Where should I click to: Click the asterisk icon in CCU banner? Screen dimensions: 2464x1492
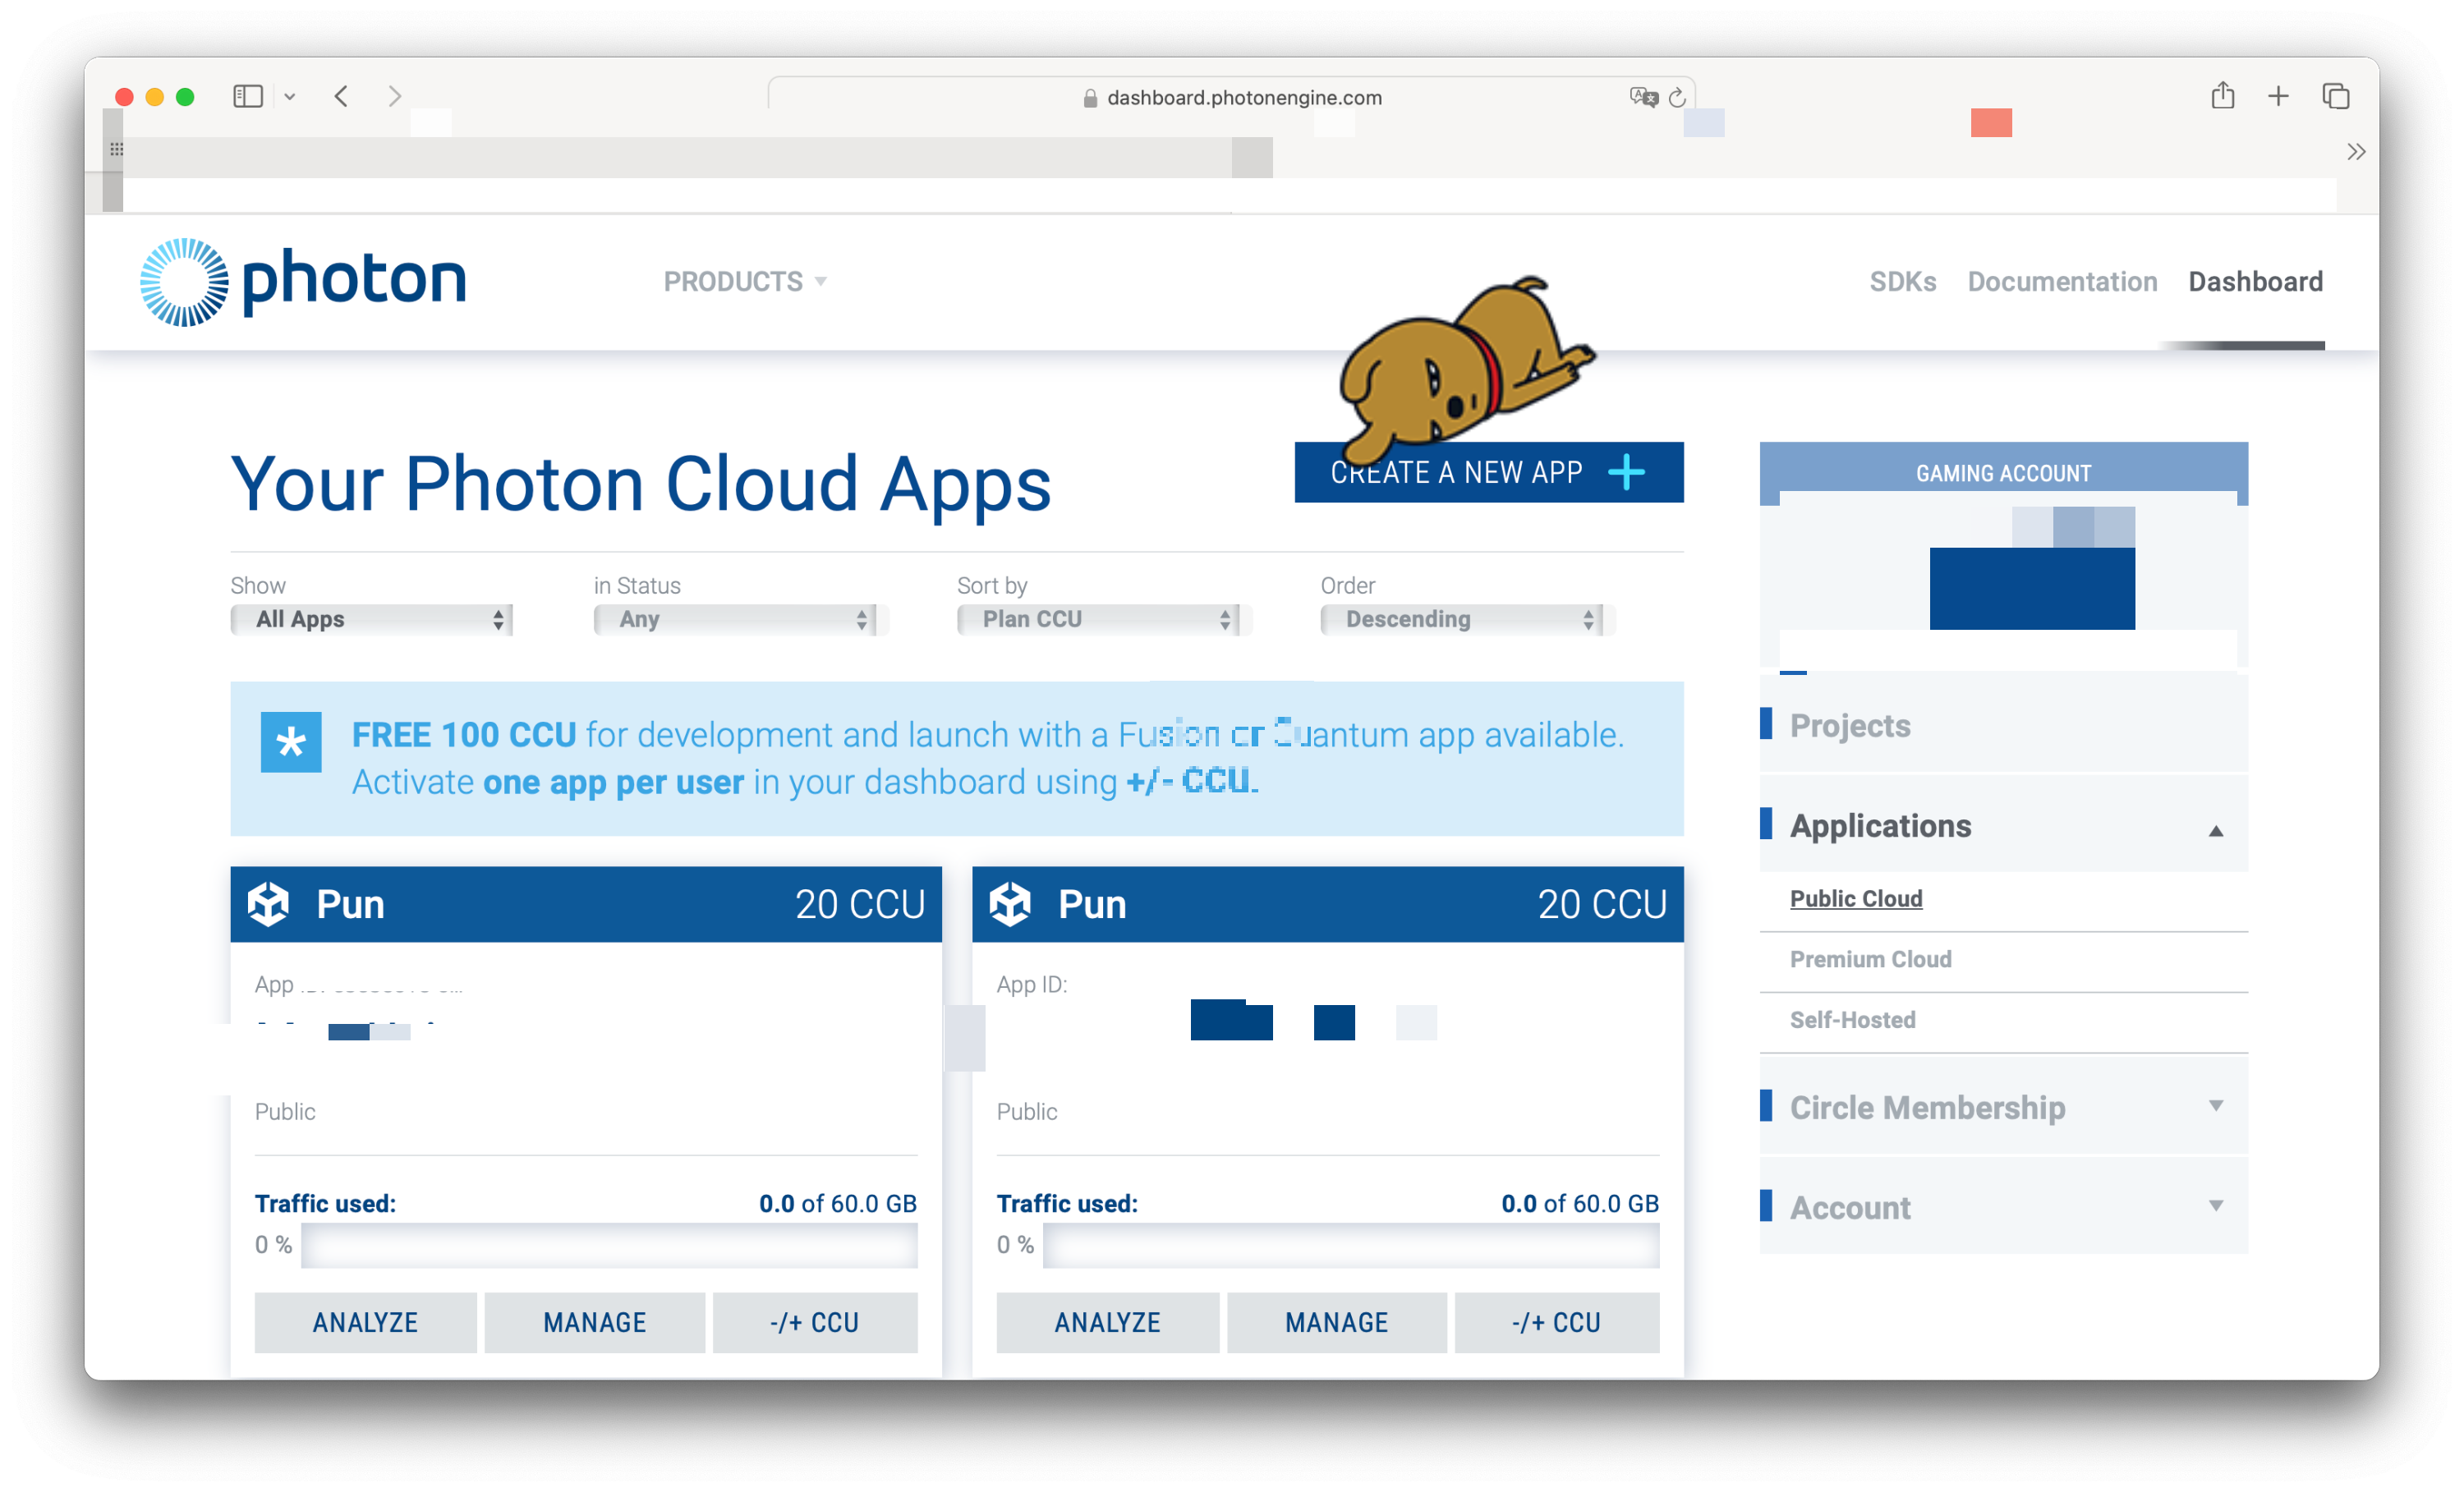(291, 742)
